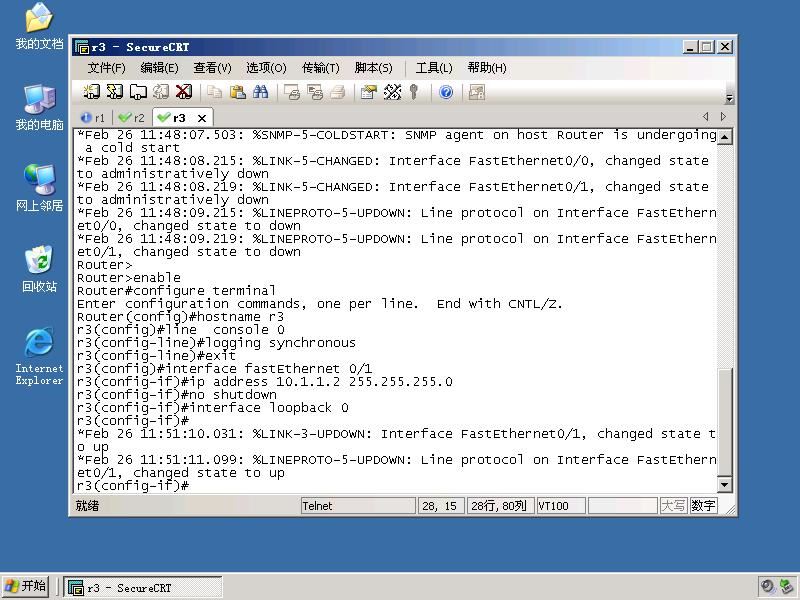Click the terminal vertical scrollbar thumb
800x600 pixels.
click(724, 421)
